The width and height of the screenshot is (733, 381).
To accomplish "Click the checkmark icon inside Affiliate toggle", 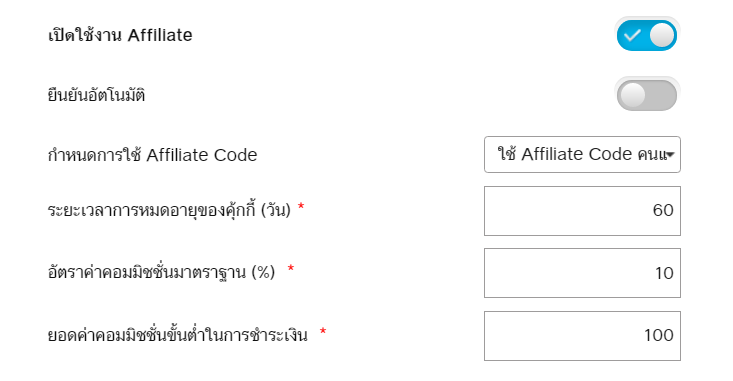I will (x=632, y=36).
